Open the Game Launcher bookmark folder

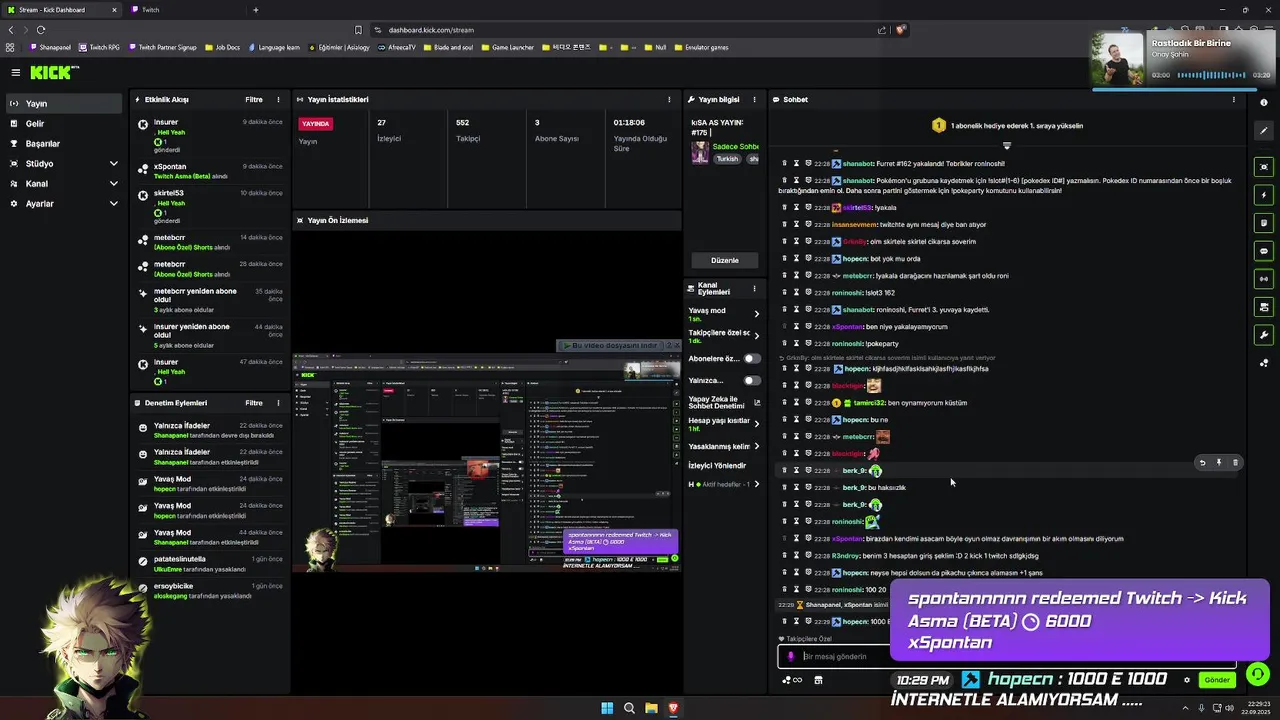508,47
